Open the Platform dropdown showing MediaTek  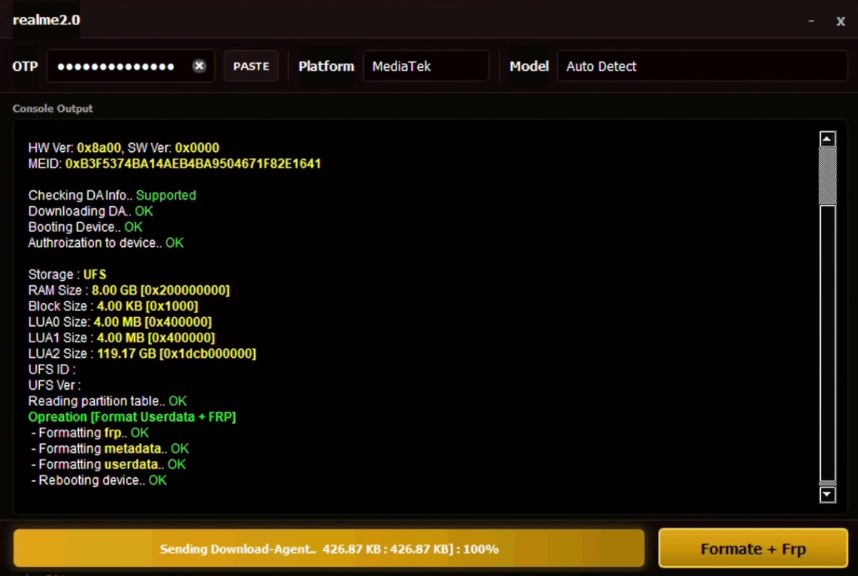(425, 66)
